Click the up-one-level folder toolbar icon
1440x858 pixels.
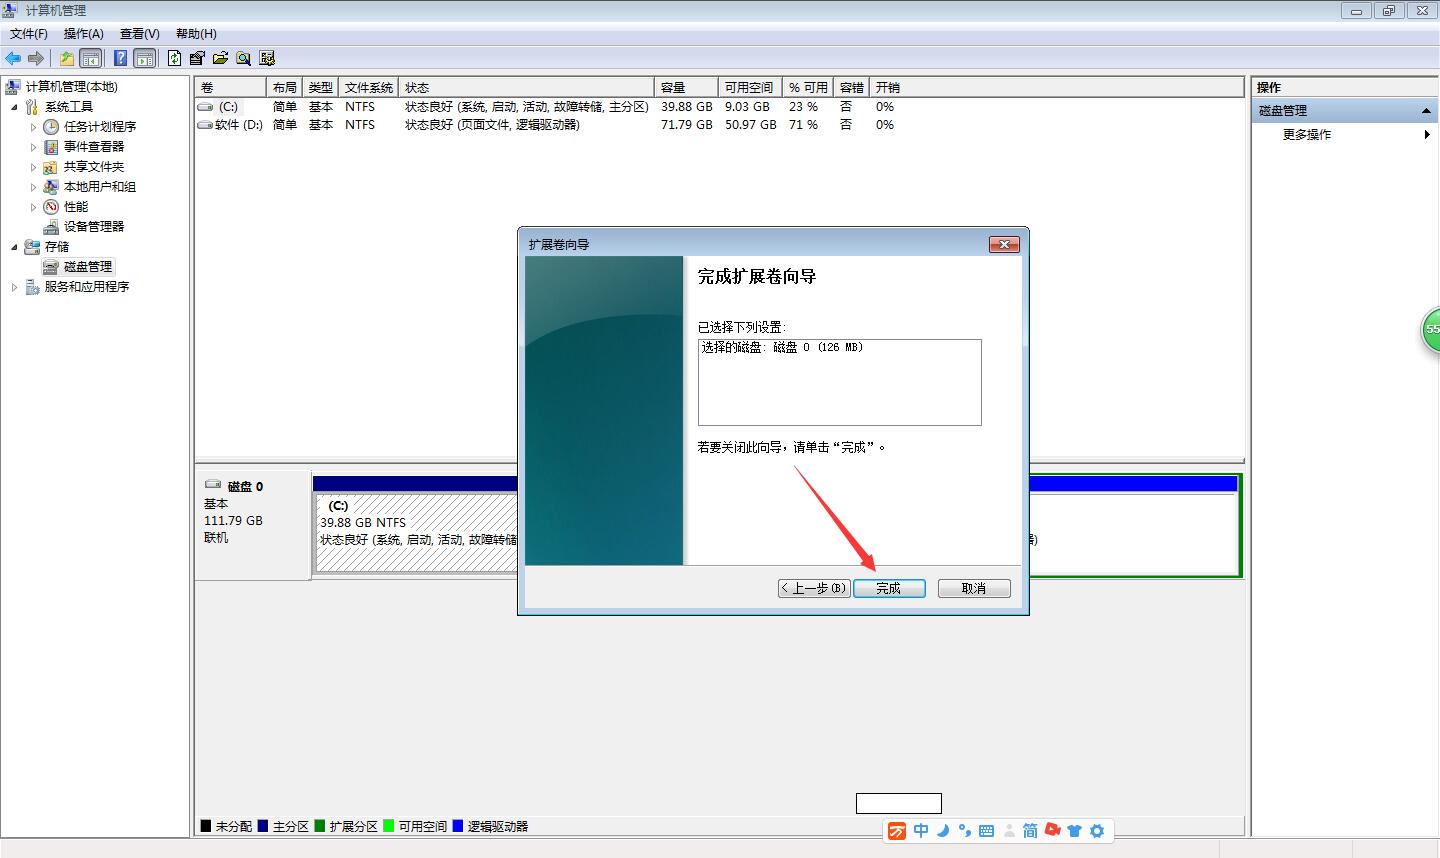66,58
